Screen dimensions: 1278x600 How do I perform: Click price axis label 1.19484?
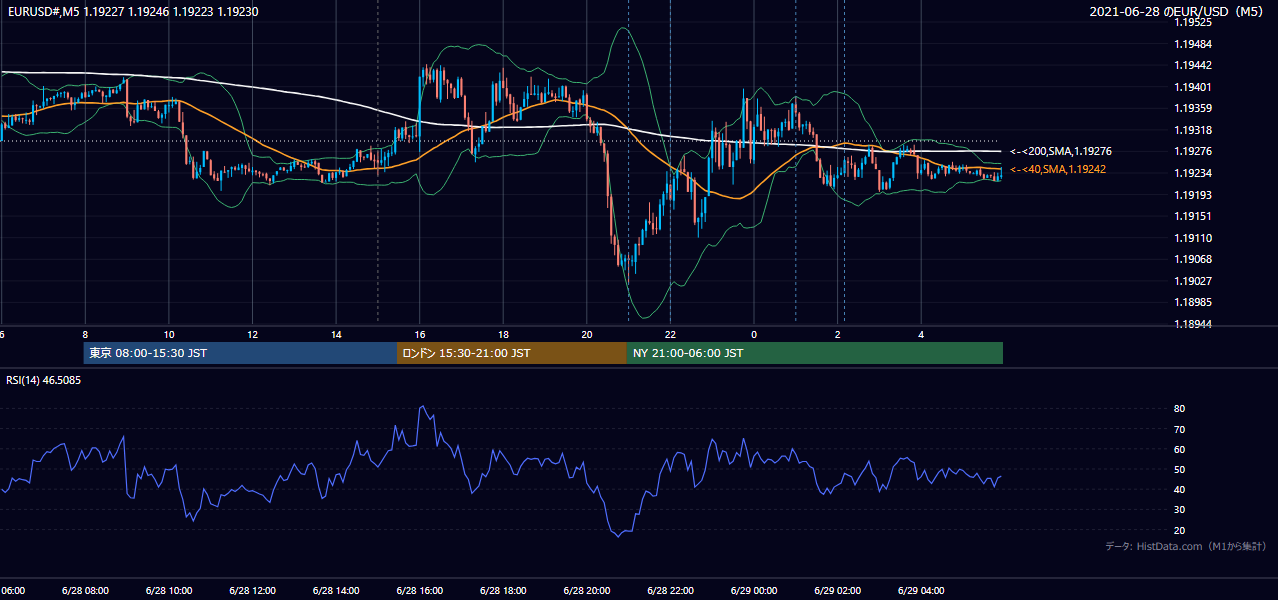tap(1193, 44)
